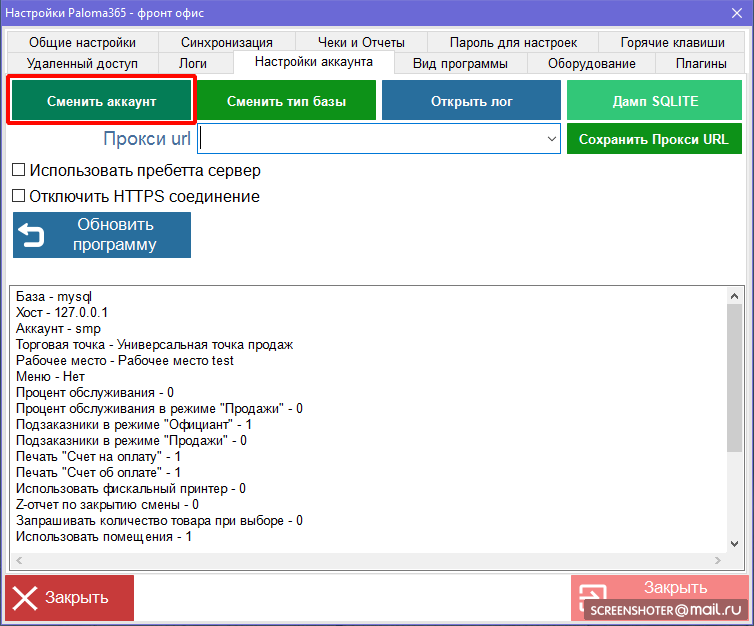
Task: Expand the Прокси url dropdown arrow
Action: coord(551,139)
